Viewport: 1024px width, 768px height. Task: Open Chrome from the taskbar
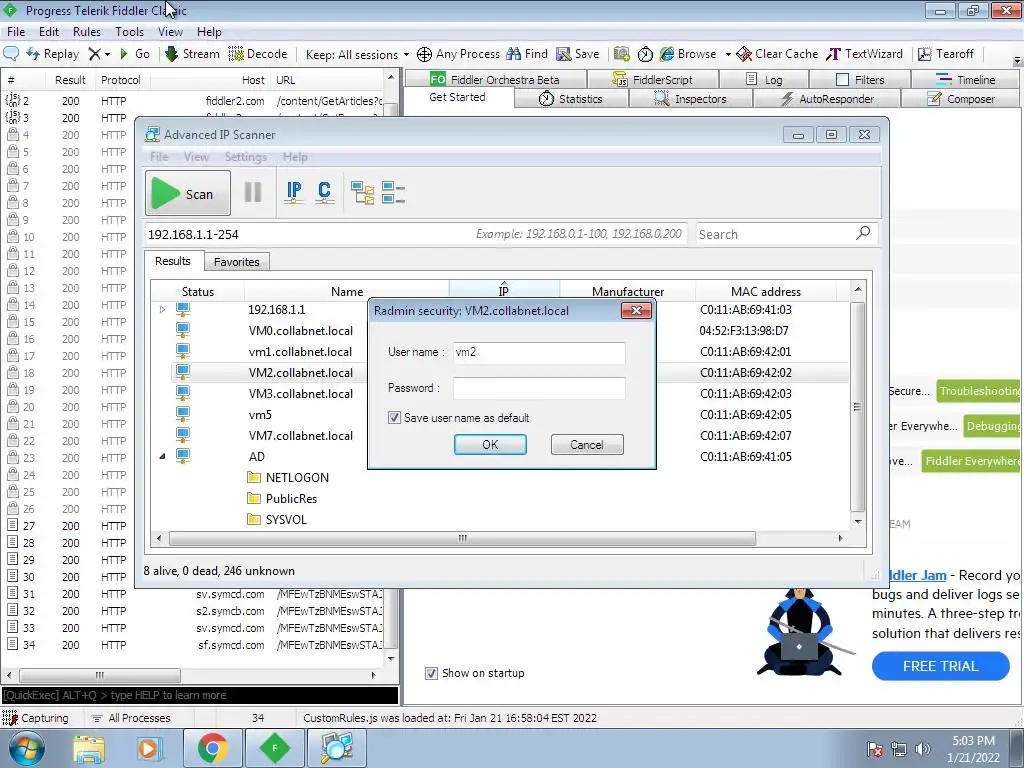(213, 748)
